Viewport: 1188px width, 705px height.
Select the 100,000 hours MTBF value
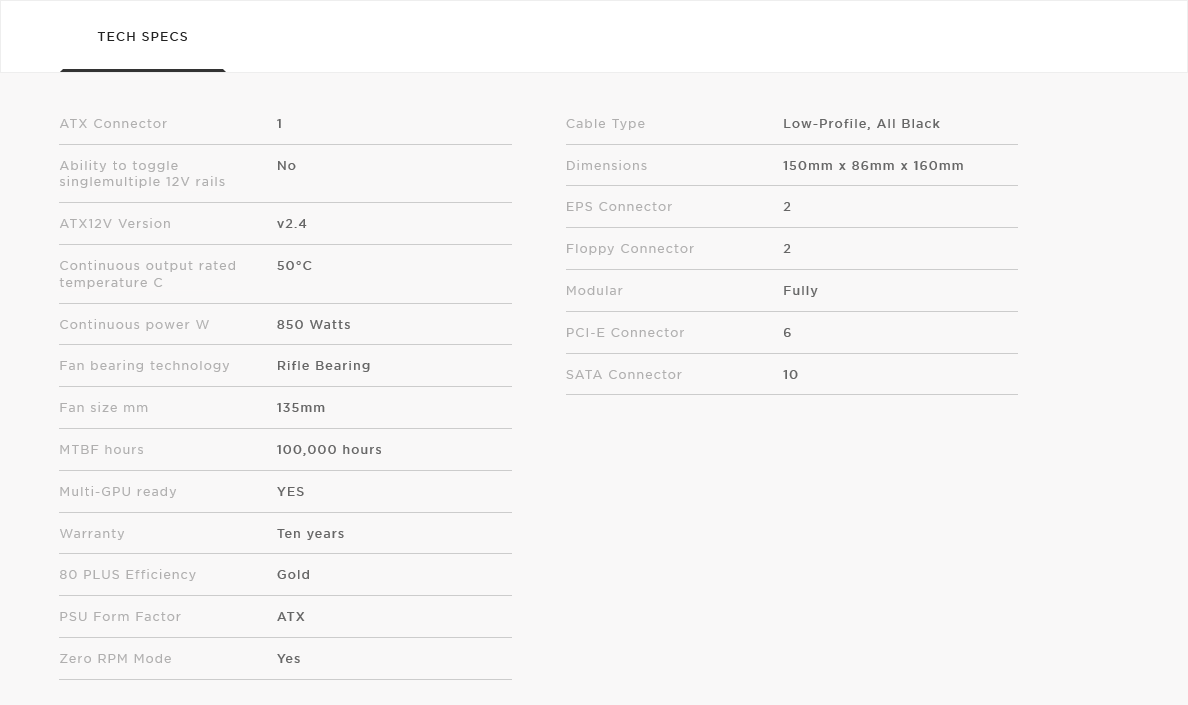(x=329, y=450)
